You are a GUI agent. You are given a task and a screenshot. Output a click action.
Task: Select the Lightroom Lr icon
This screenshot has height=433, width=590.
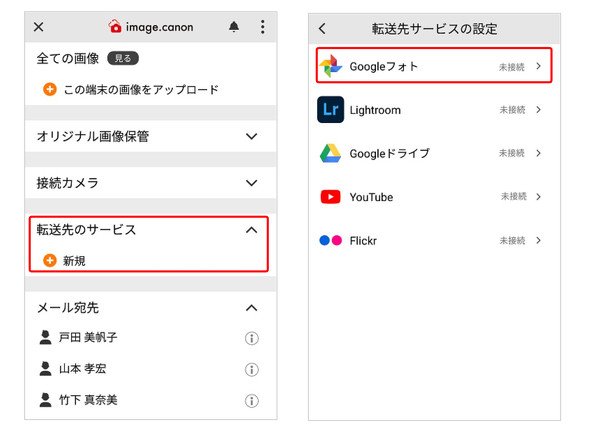coord(330,109)
